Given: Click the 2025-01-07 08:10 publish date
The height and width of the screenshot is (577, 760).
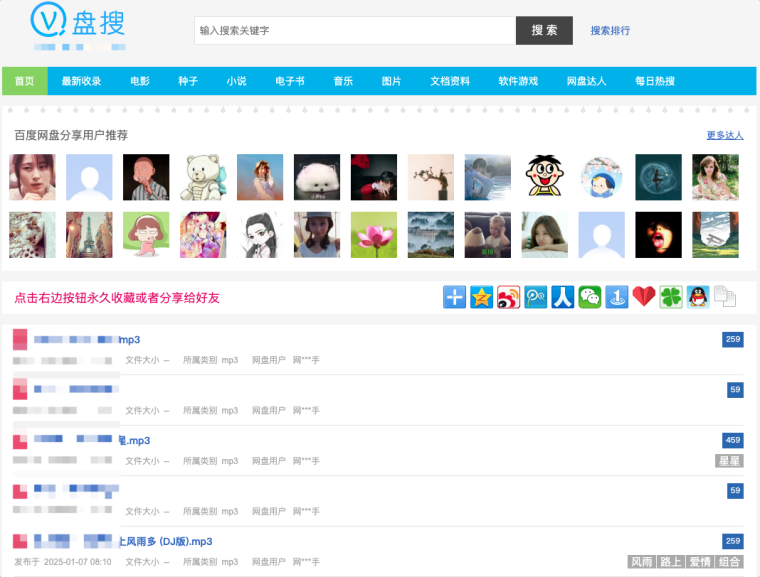Looking at the screenshot, I should coord(78,562).
